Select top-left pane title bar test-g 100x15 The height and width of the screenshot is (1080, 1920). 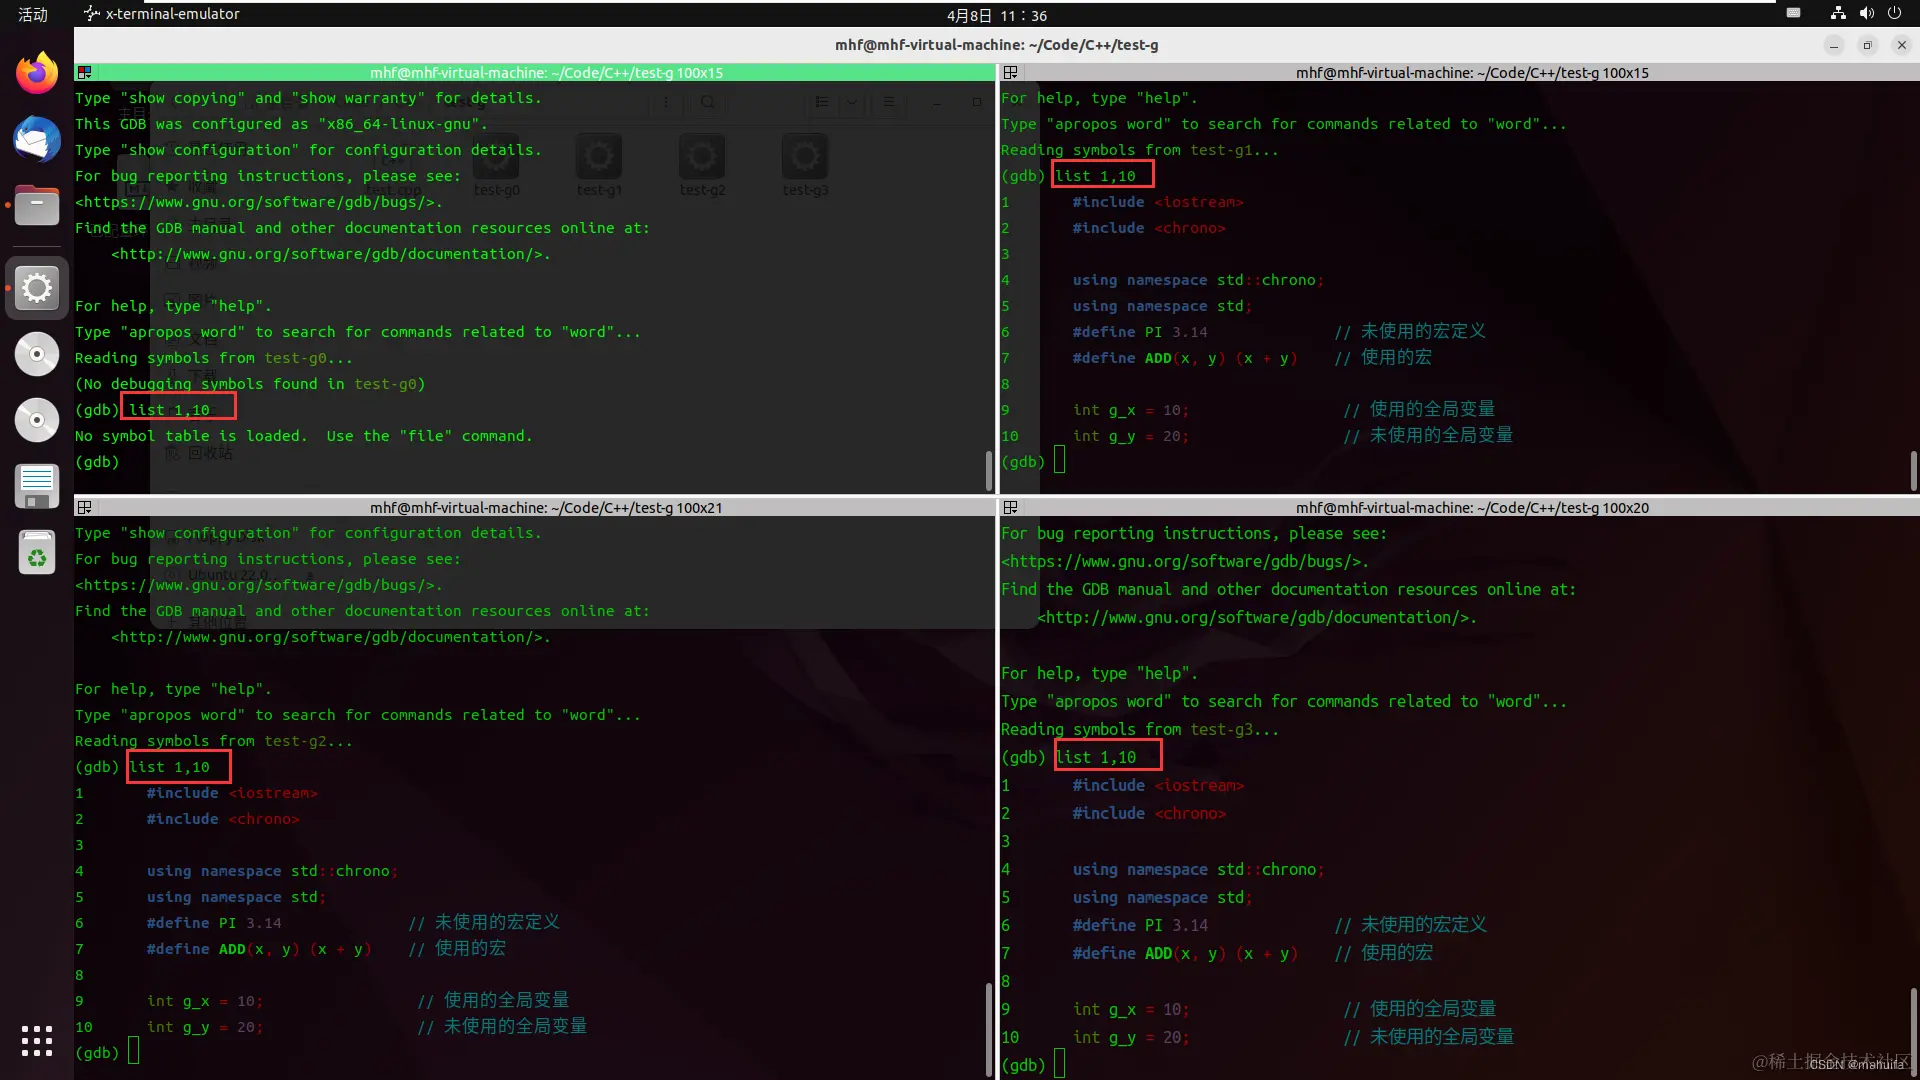(x=546, y=73)
